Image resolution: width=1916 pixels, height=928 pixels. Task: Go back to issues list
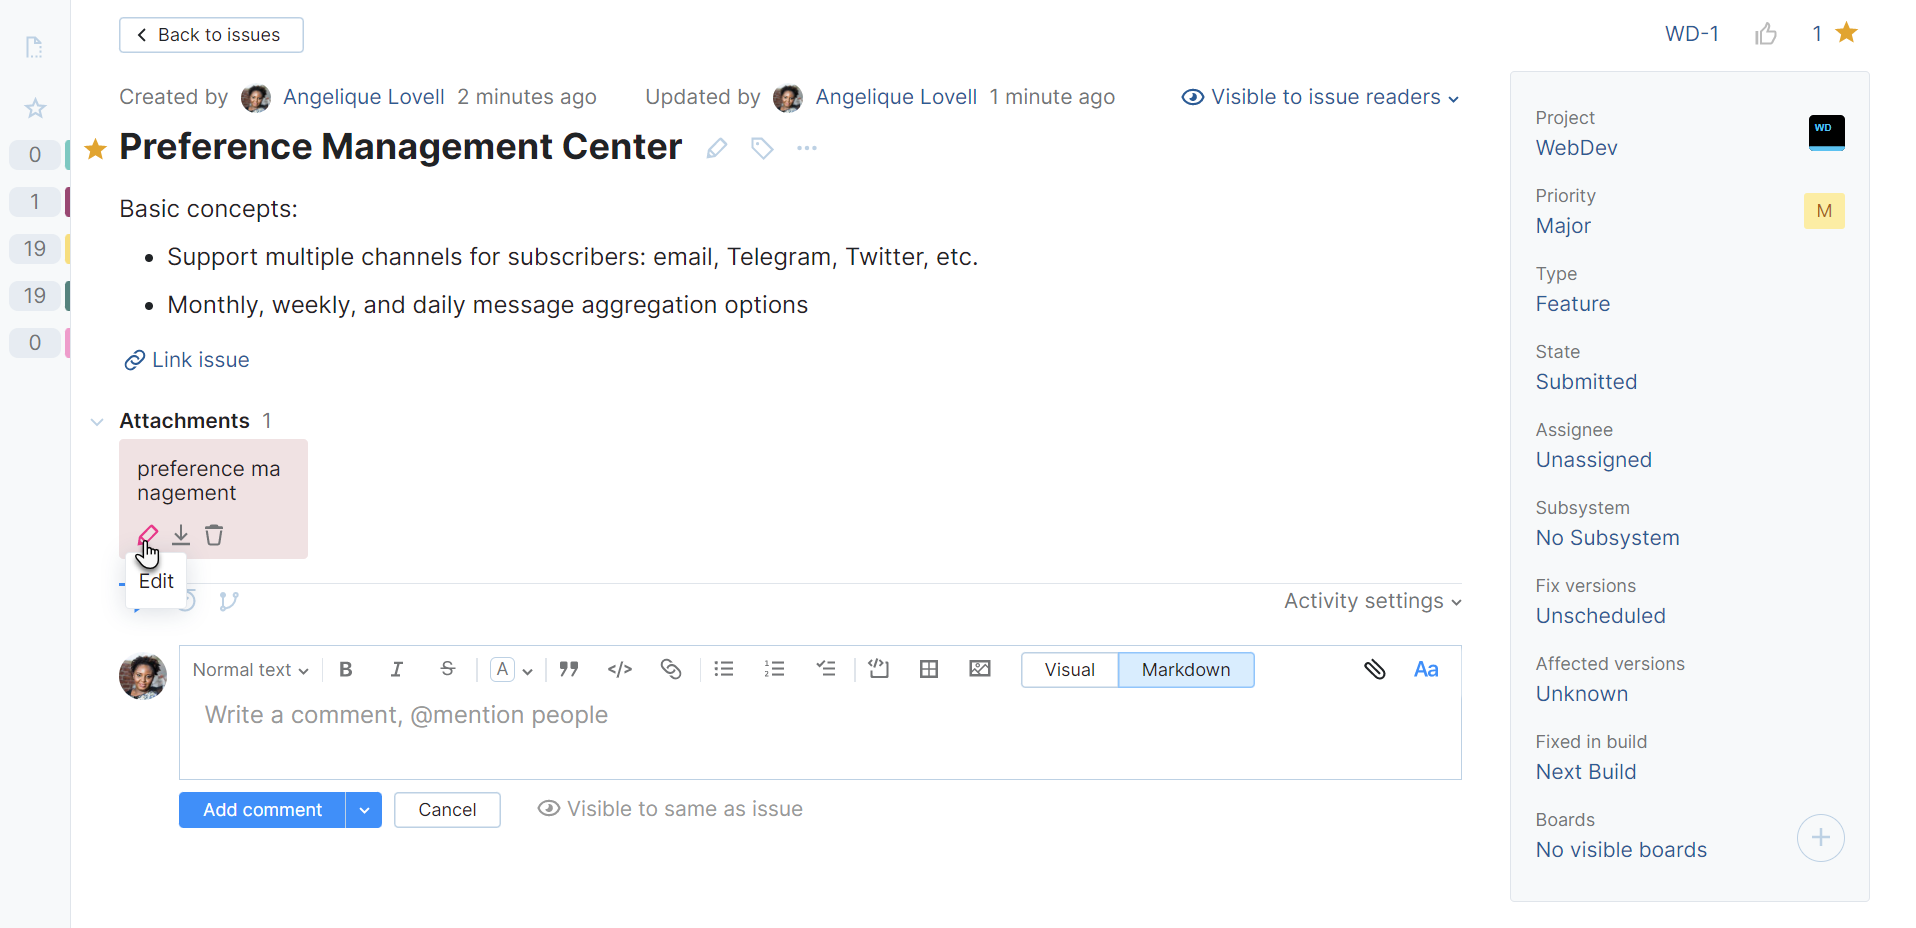tap(211, 35)
